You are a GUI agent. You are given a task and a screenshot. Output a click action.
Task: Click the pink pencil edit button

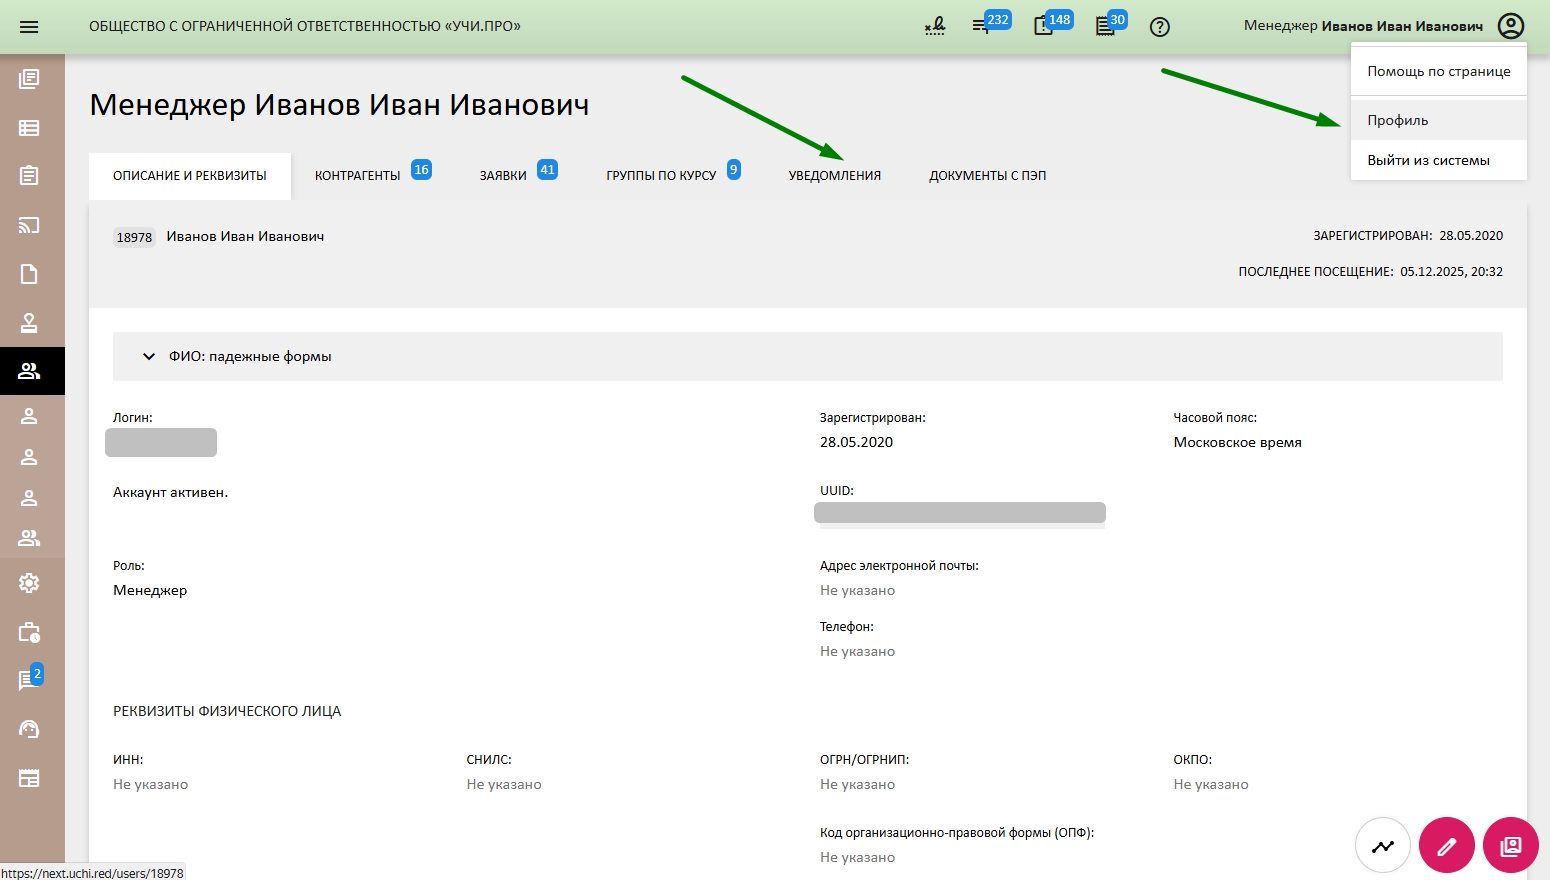(x=1446, y=846)
